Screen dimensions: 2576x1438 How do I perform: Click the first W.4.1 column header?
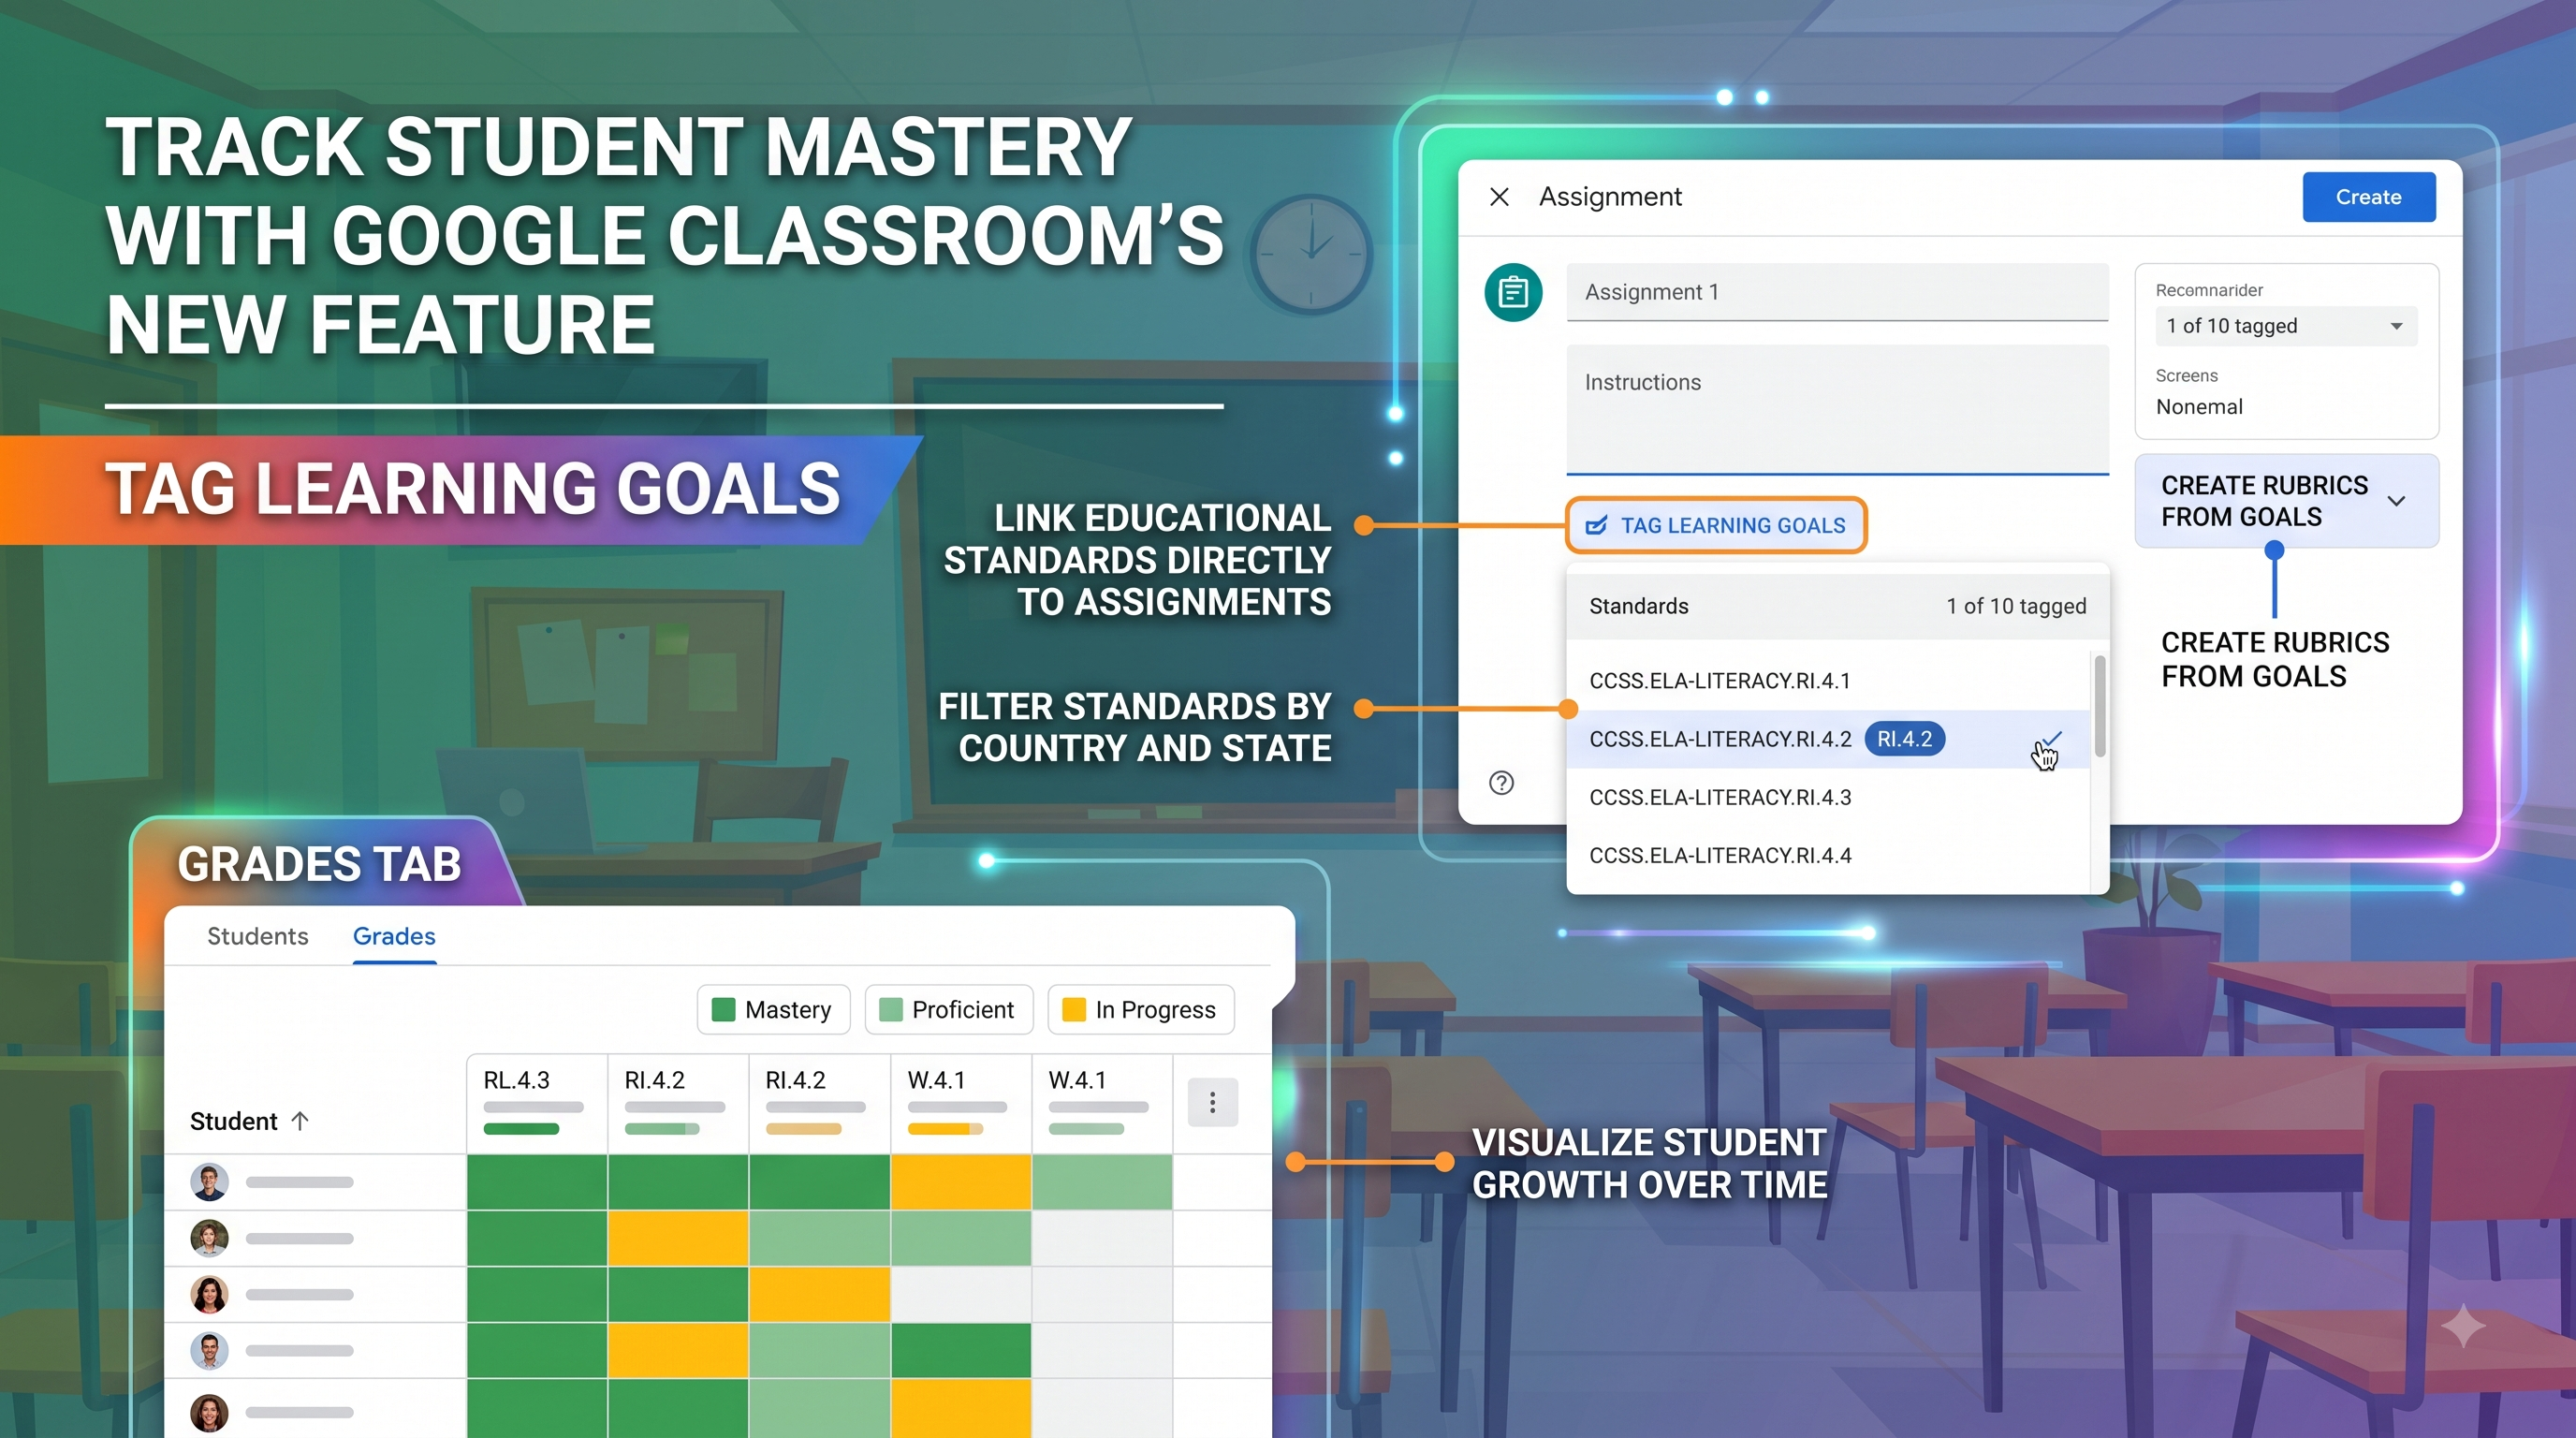click(960, 1104)
